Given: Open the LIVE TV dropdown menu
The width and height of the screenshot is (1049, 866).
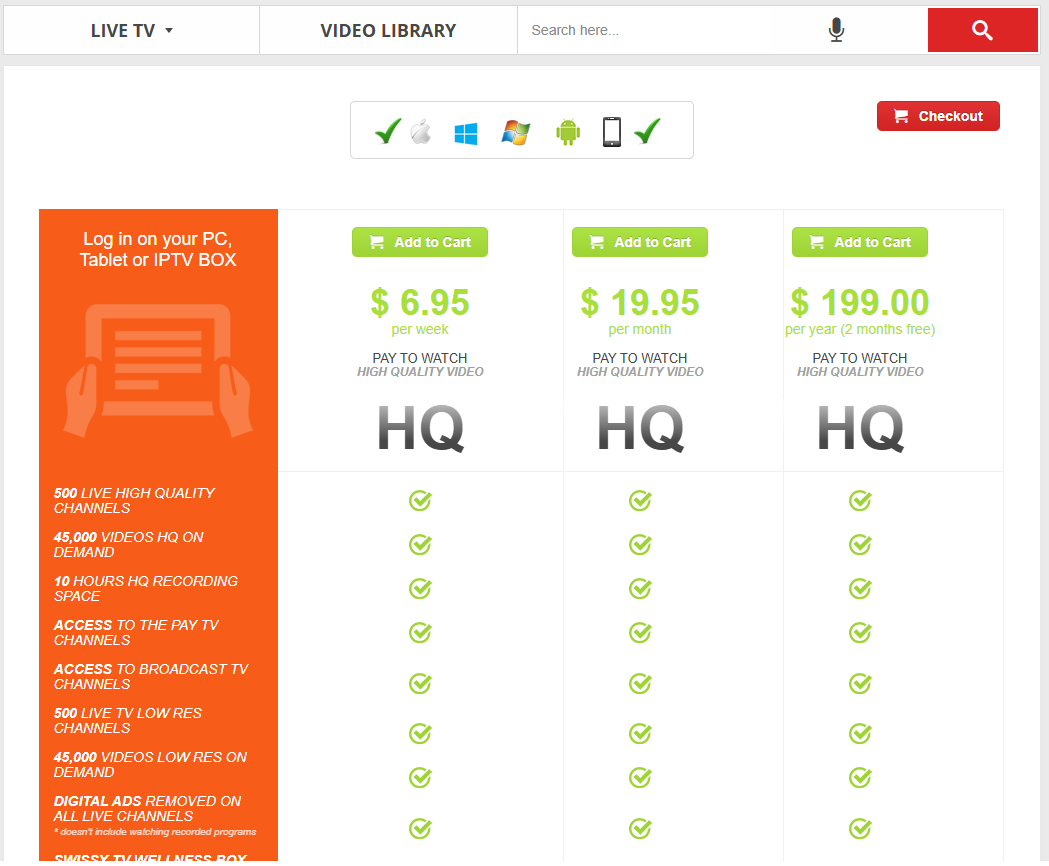Looking at the screenshot, I should pyautogui.click(x=132, y=31).
